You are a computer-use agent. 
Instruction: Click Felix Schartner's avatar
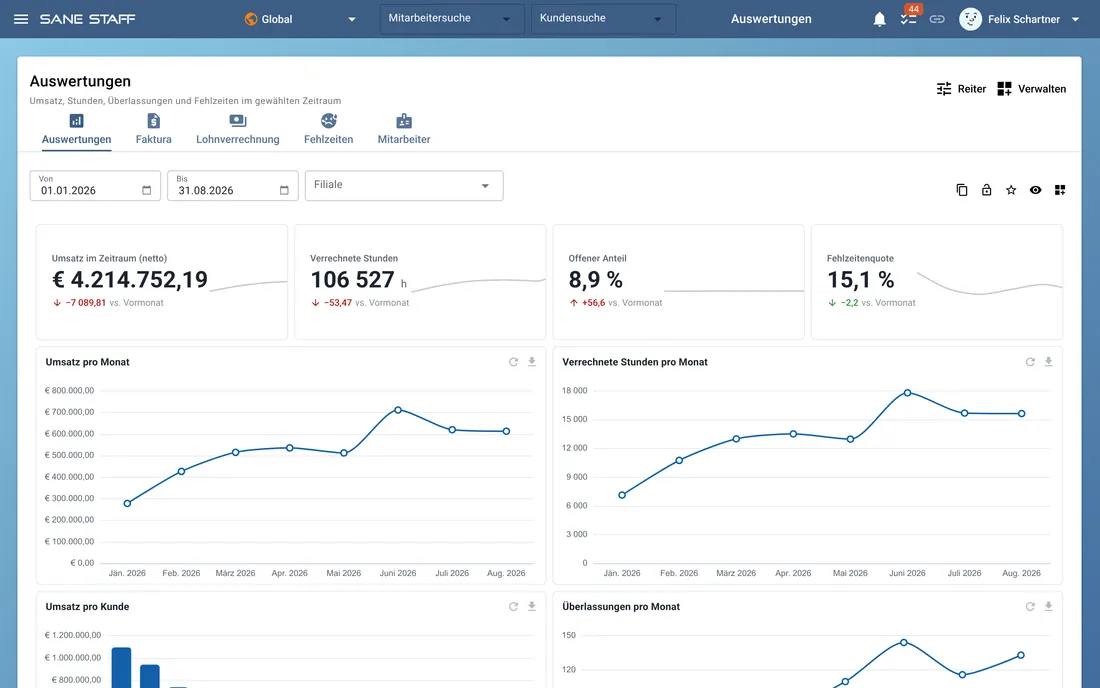pyautogui.click(x=970, y=19)
